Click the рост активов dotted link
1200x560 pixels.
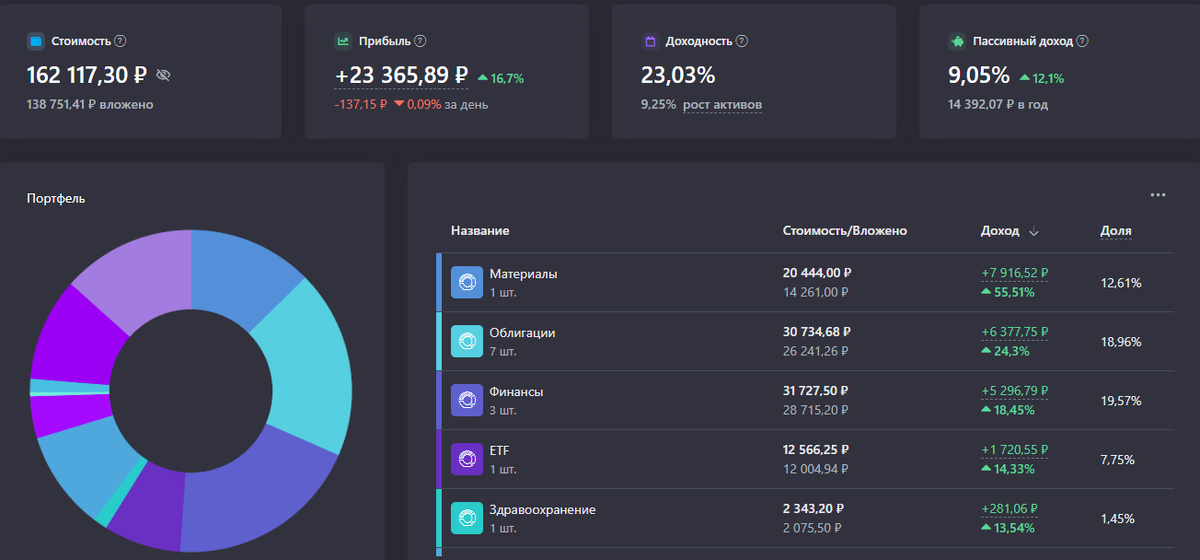722,104
